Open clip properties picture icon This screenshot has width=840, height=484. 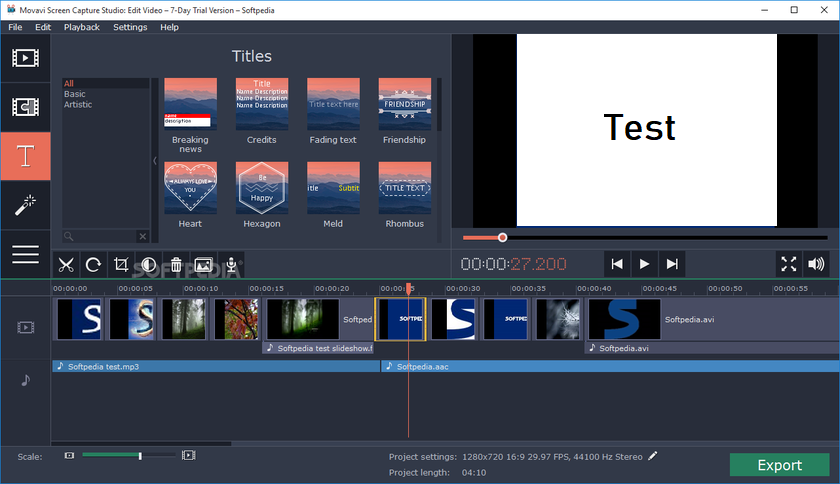[x=204, y=265]
